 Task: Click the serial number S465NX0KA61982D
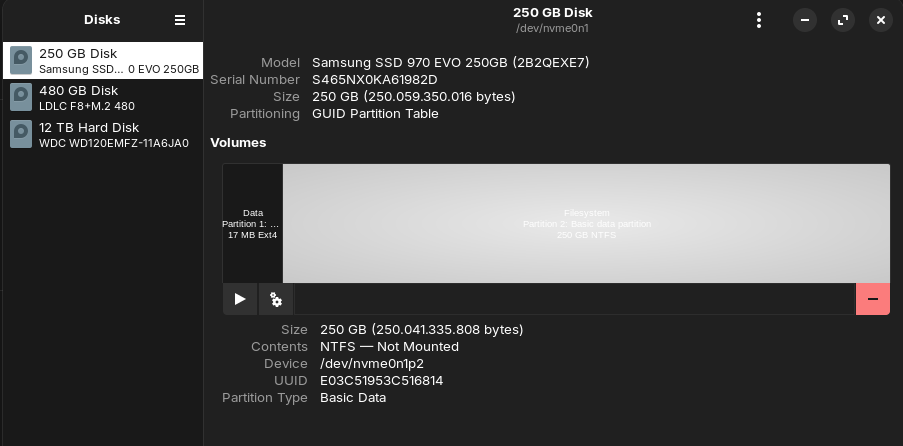(374, 80)
